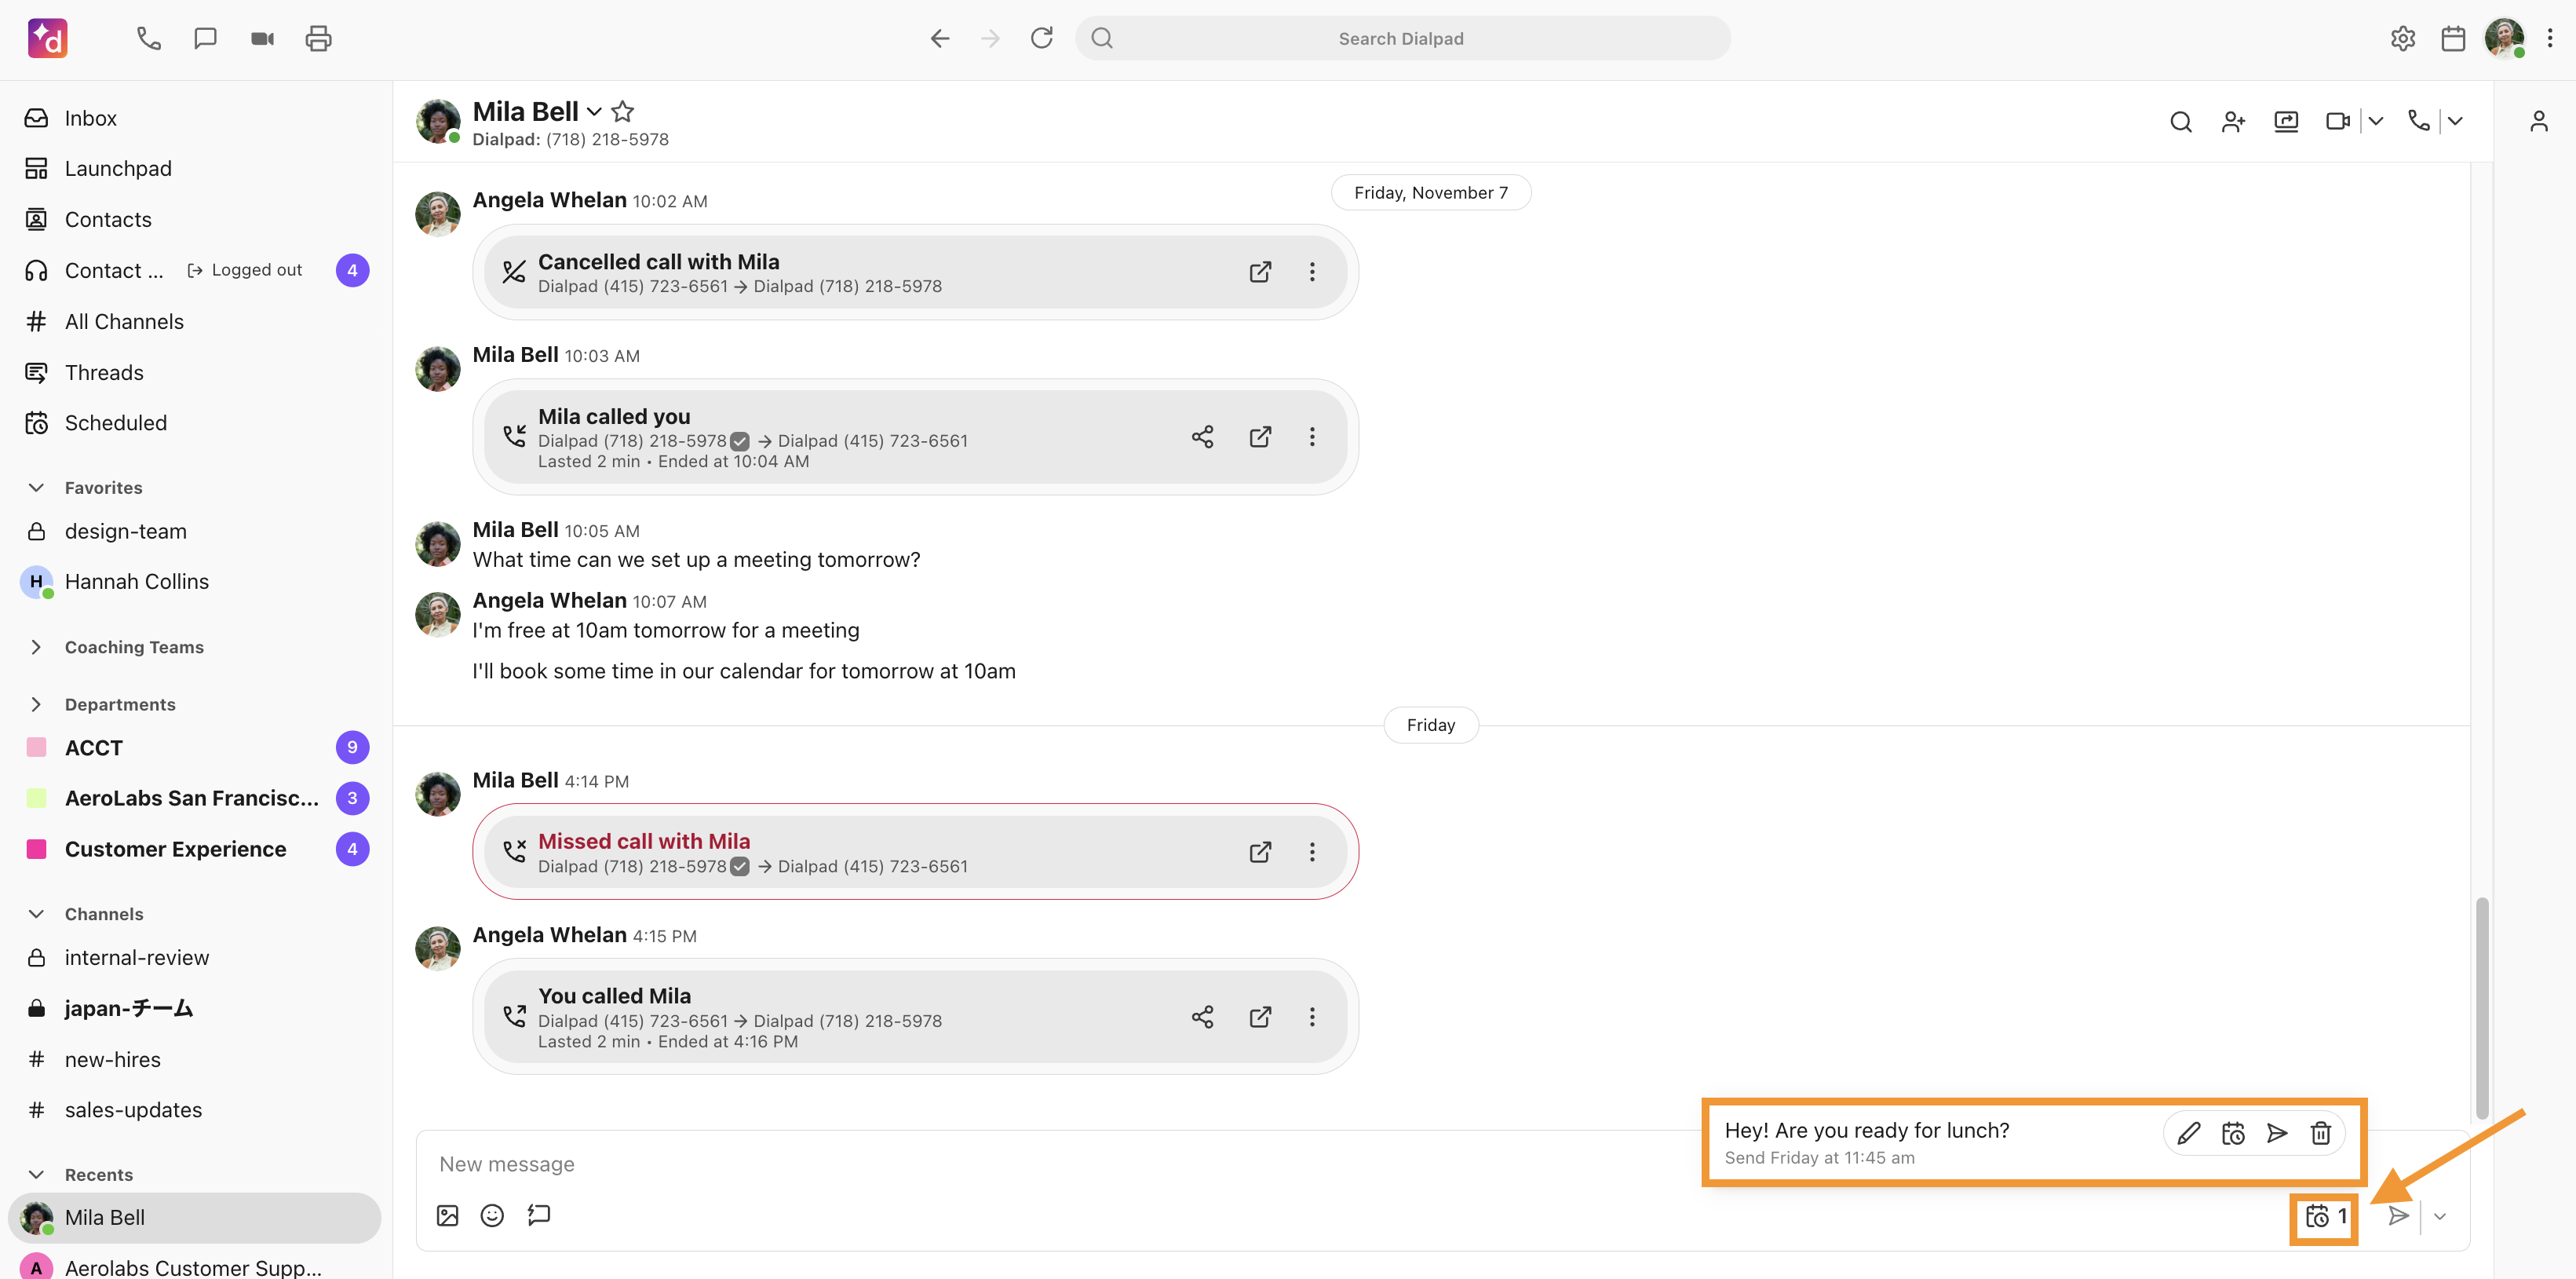Open the Contact Center logged out status
Screen dimensions: 2576x1279
(x=245, y=271)
